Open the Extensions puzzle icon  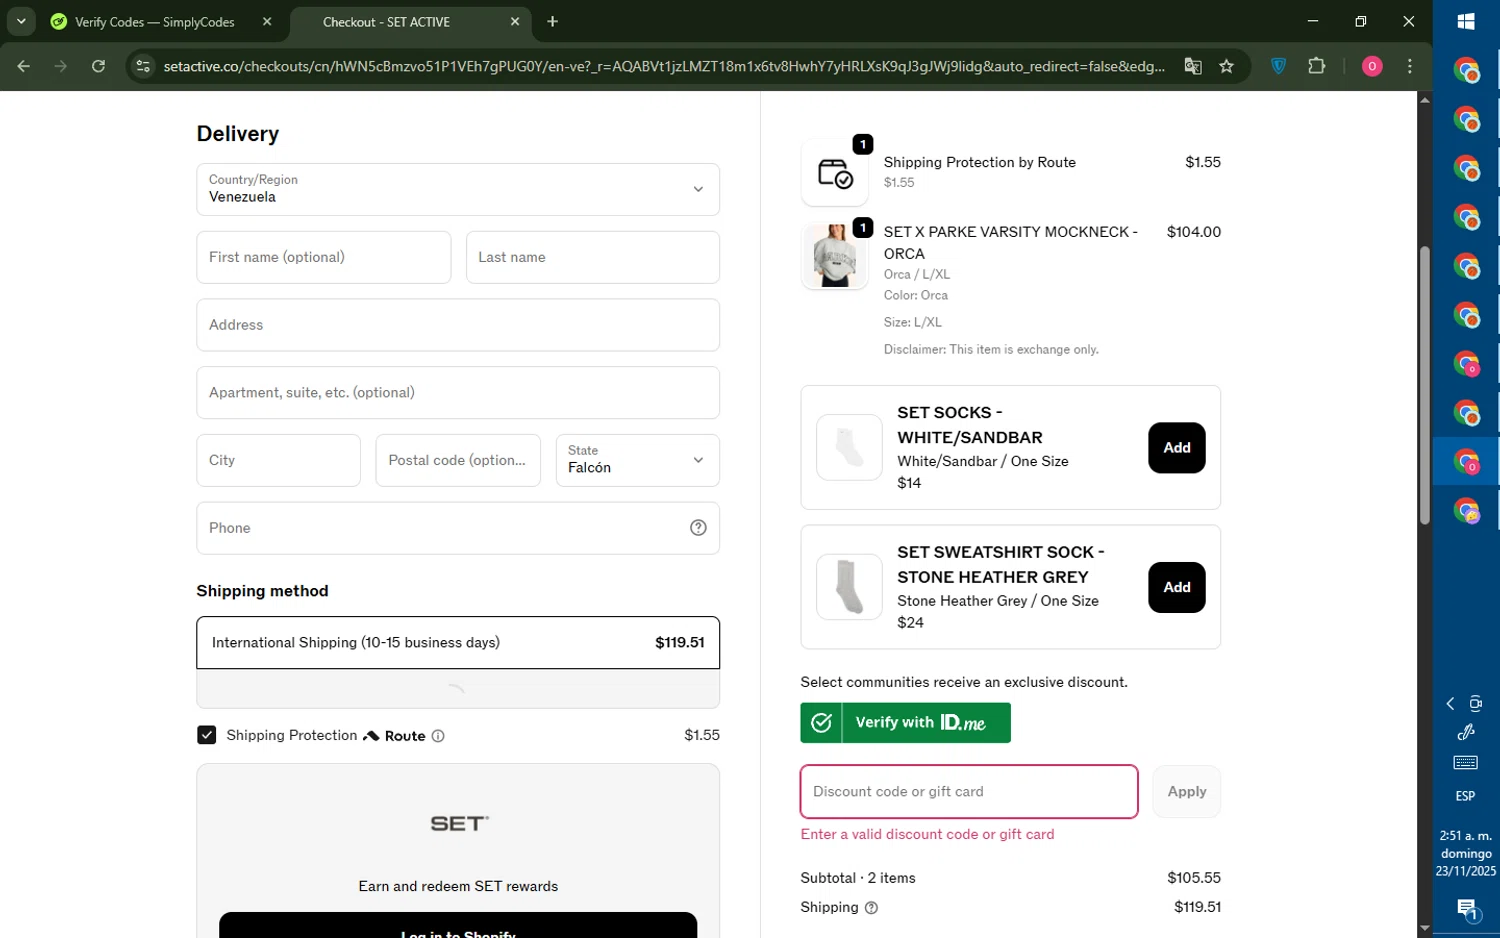[1316, 66]
